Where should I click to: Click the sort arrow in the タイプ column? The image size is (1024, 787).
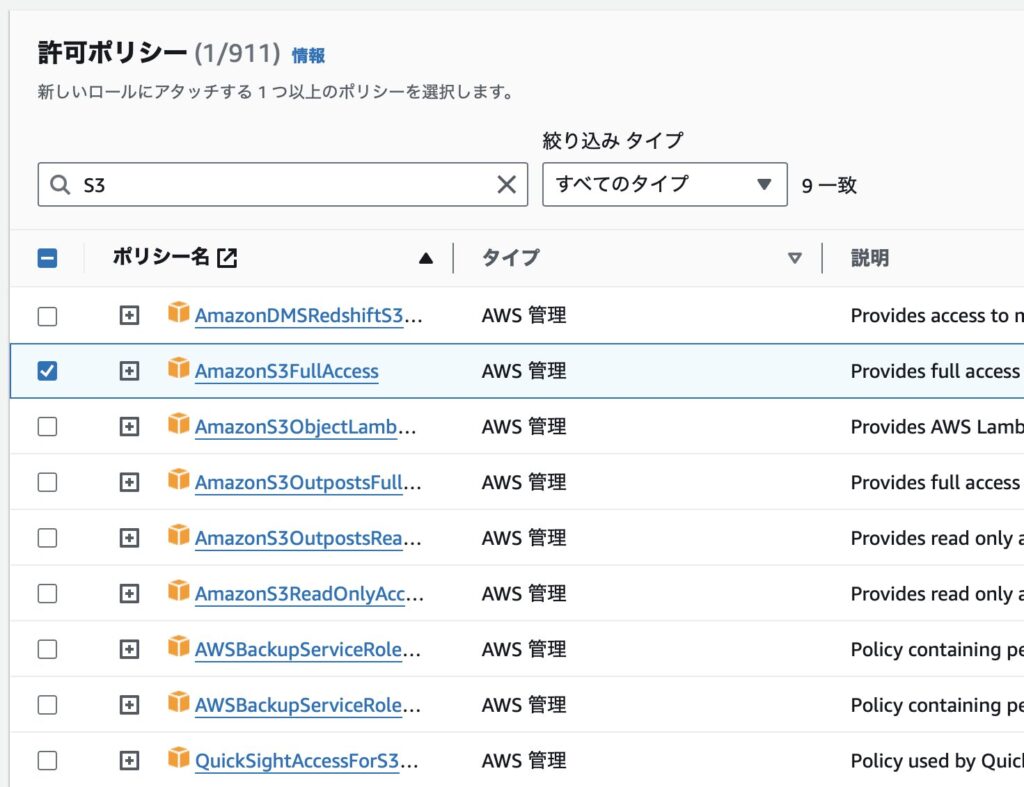[795, 258]
